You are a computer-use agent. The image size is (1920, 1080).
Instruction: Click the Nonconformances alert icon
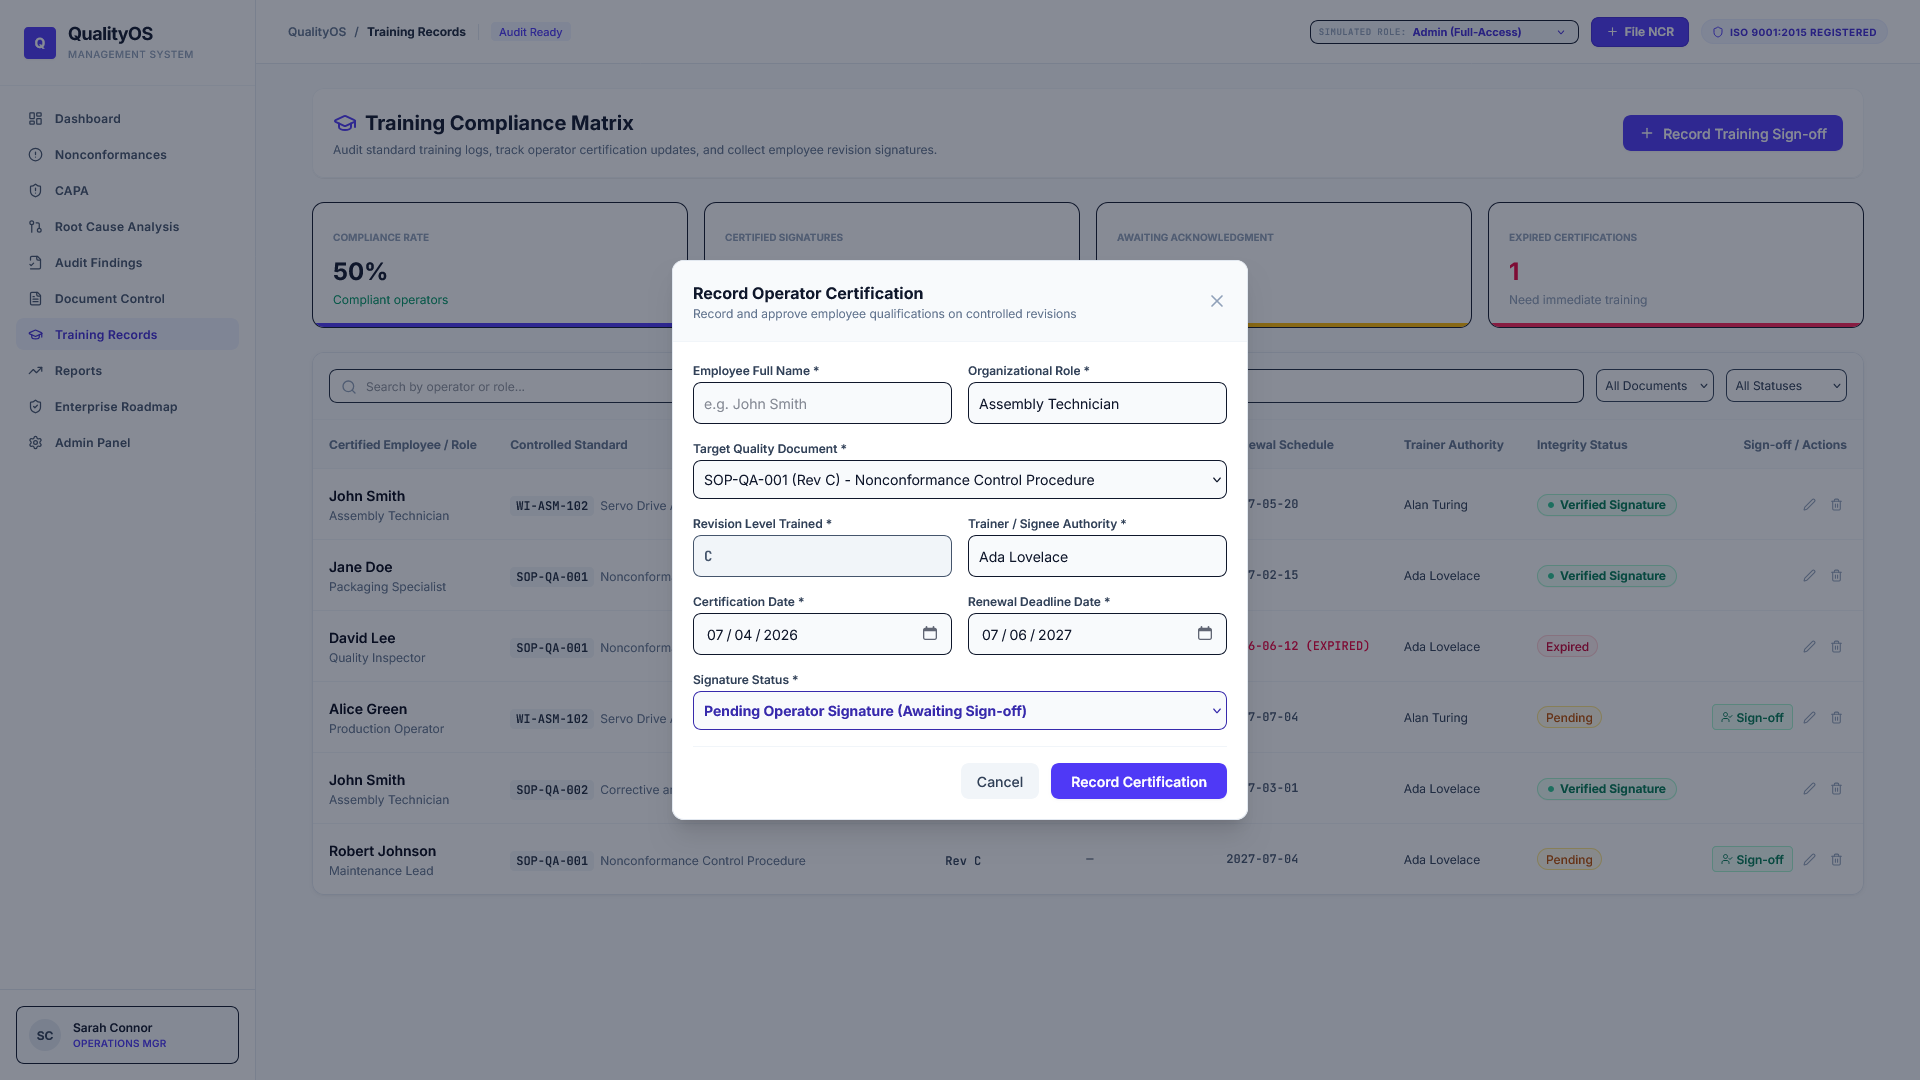36,154
